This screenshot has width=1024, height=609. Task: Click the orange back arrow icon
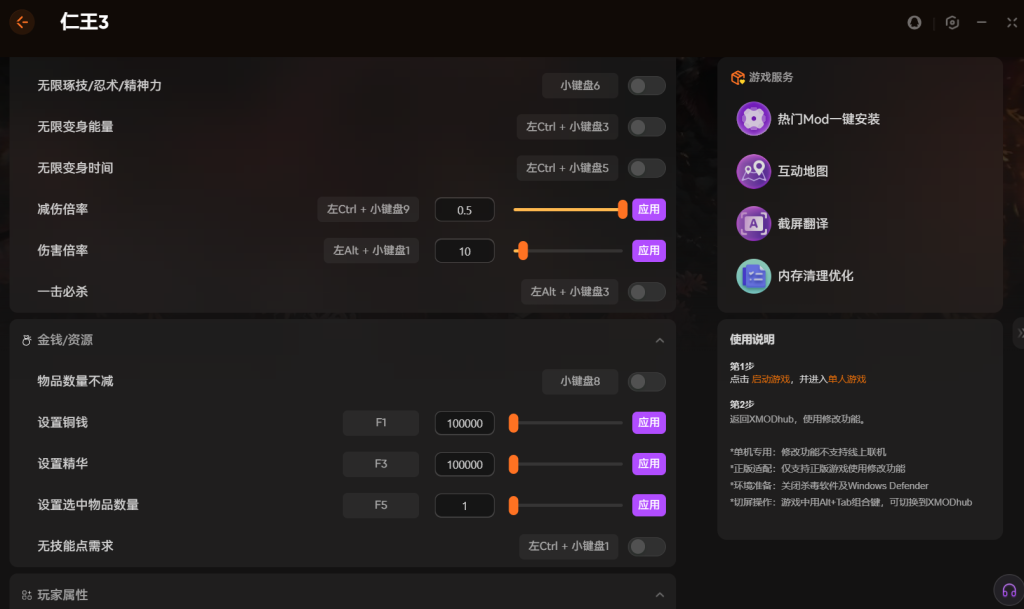[22, 22]
